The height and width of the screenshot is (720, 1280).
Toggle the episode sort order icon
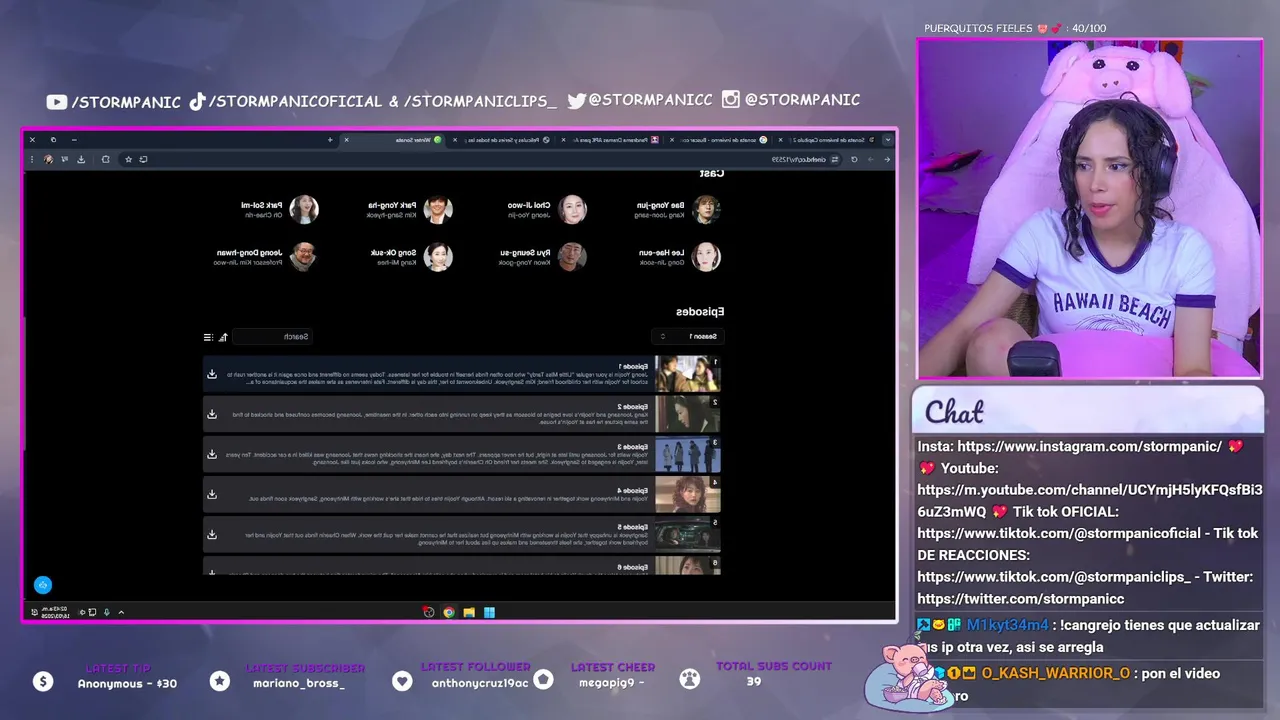coord(223,337)
